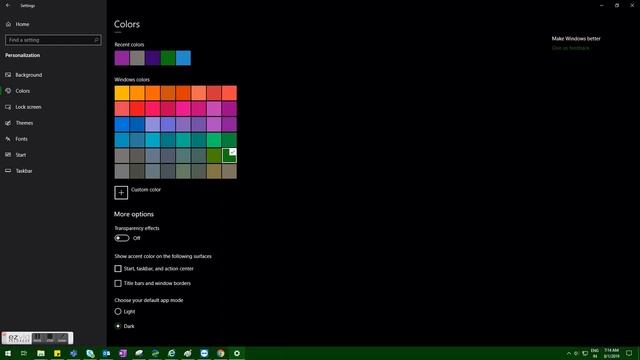The image size is (640, 360).
Task: Open Chrome from the taskbar
Action: click(x=221, y=353)
